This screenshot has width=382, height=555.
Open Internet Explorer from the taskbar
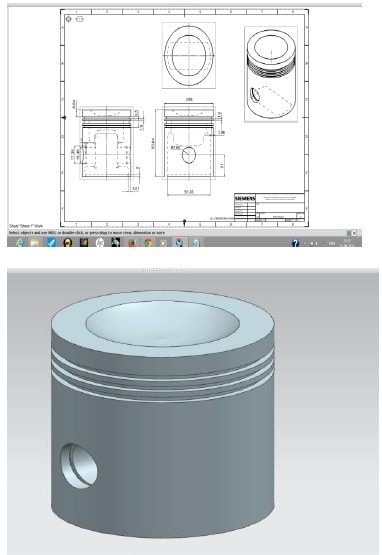20,242
